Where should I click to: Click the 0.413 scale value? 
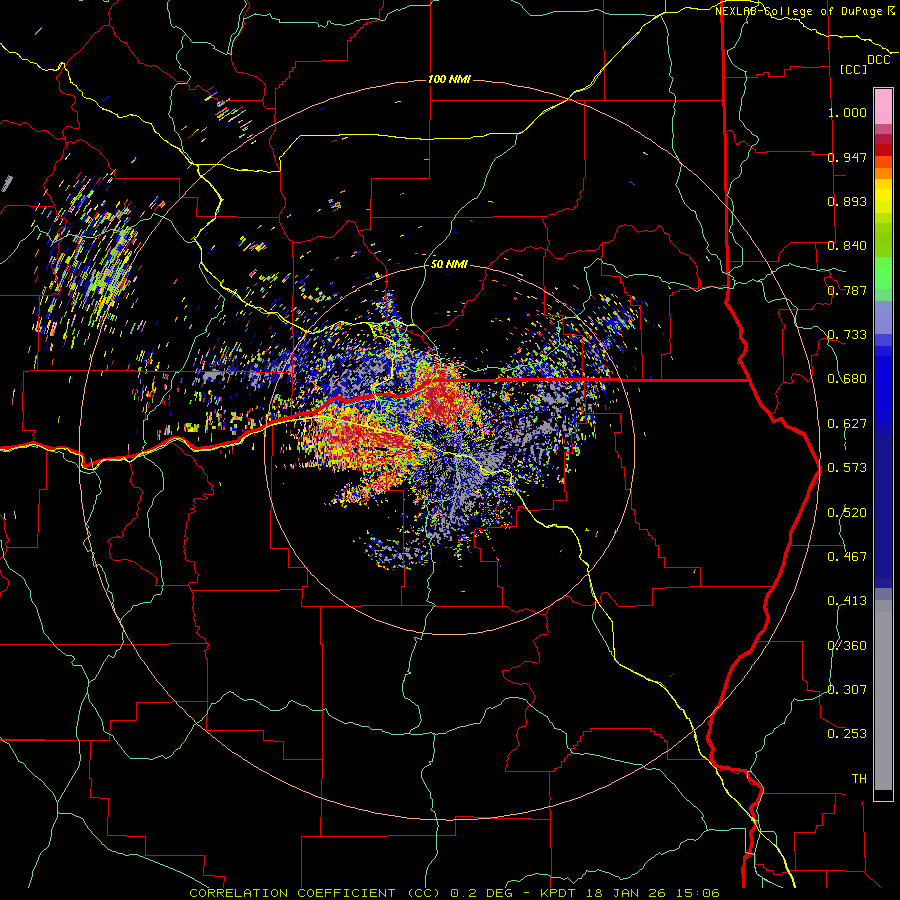pyautogui.click(x=847, y=601)
